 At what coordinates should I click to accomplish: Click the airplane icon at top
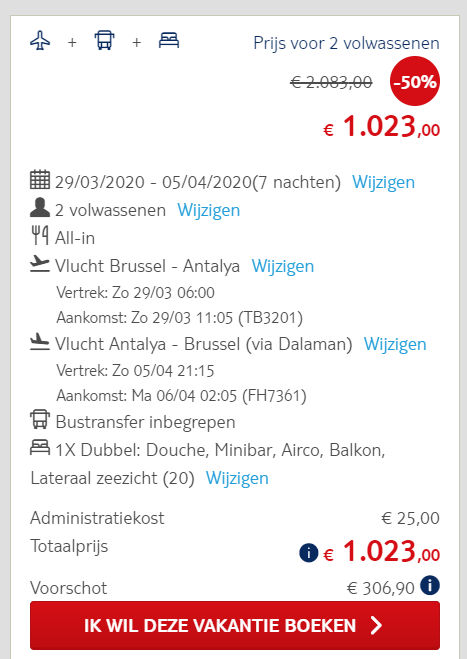pos(40,41)
